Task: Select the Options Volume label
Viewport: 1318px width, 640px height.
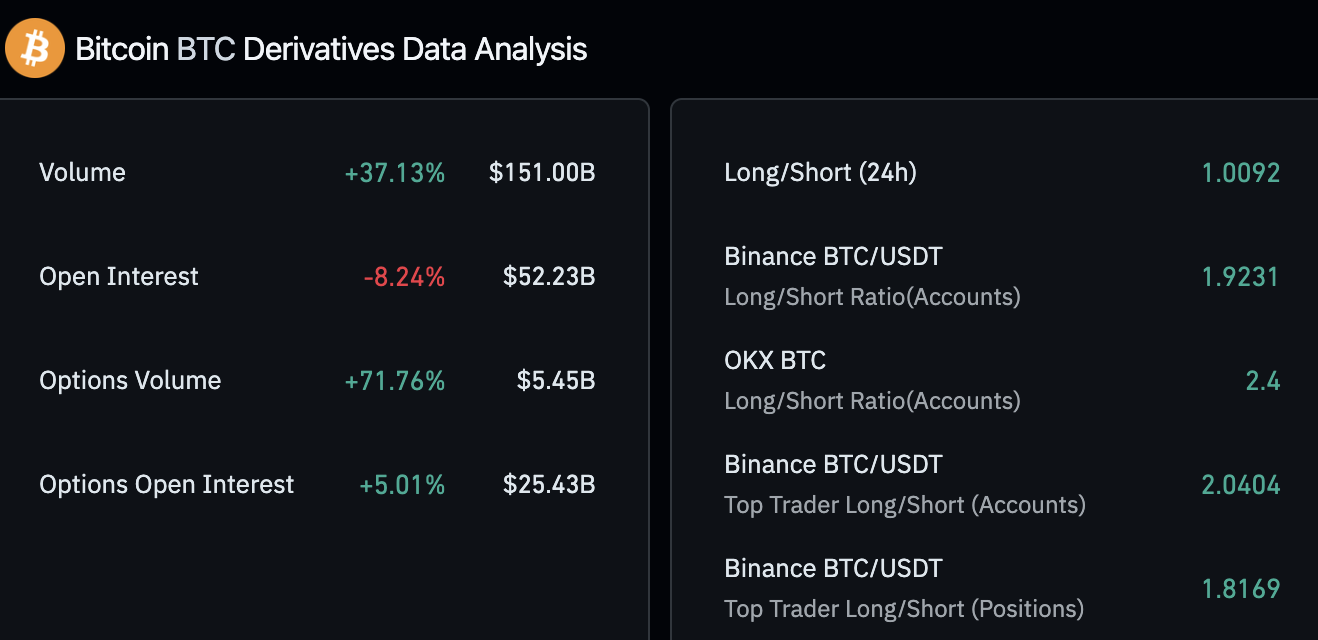Action: [130, 380]
